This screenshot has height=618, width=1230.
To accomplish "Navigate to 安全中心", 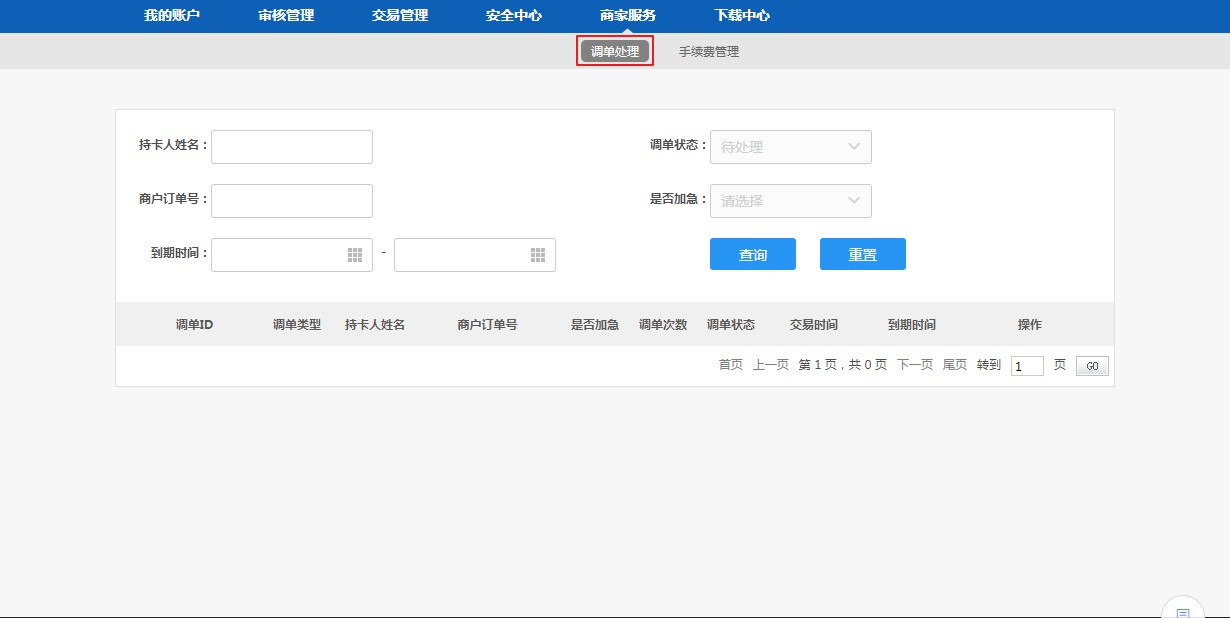I will pos(514,16).
